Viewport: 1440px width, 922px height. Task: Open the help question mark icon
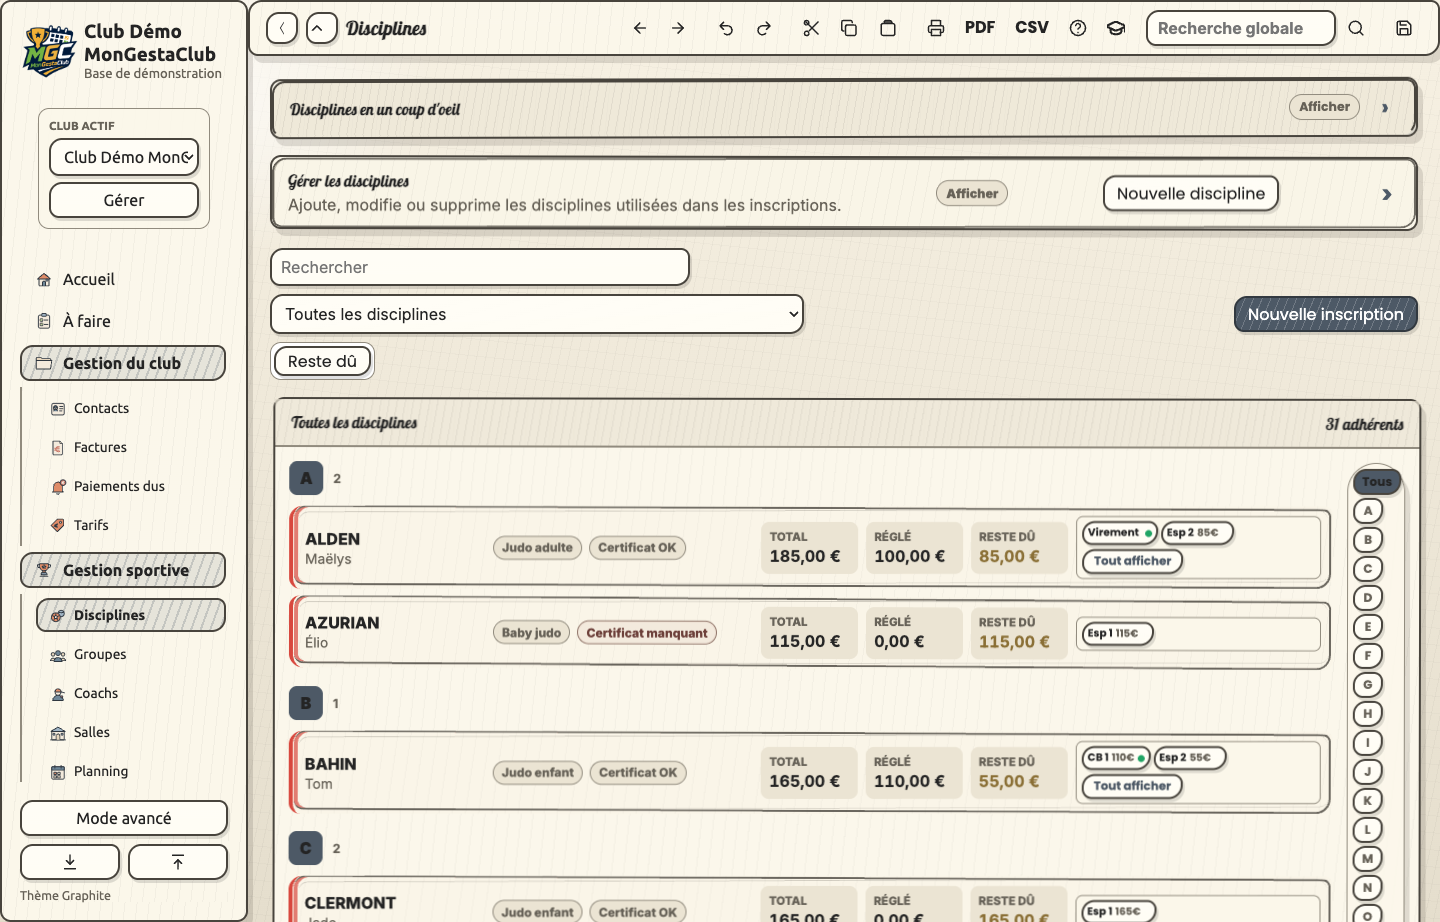(x=1078, y=28)
